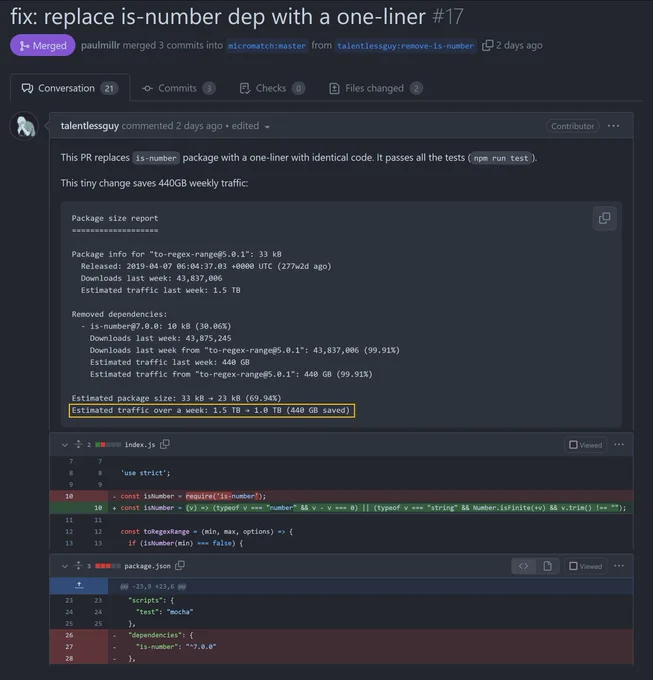
Task: Click the 2 days ago merge timestamp
Action: [x=519, y=45]
